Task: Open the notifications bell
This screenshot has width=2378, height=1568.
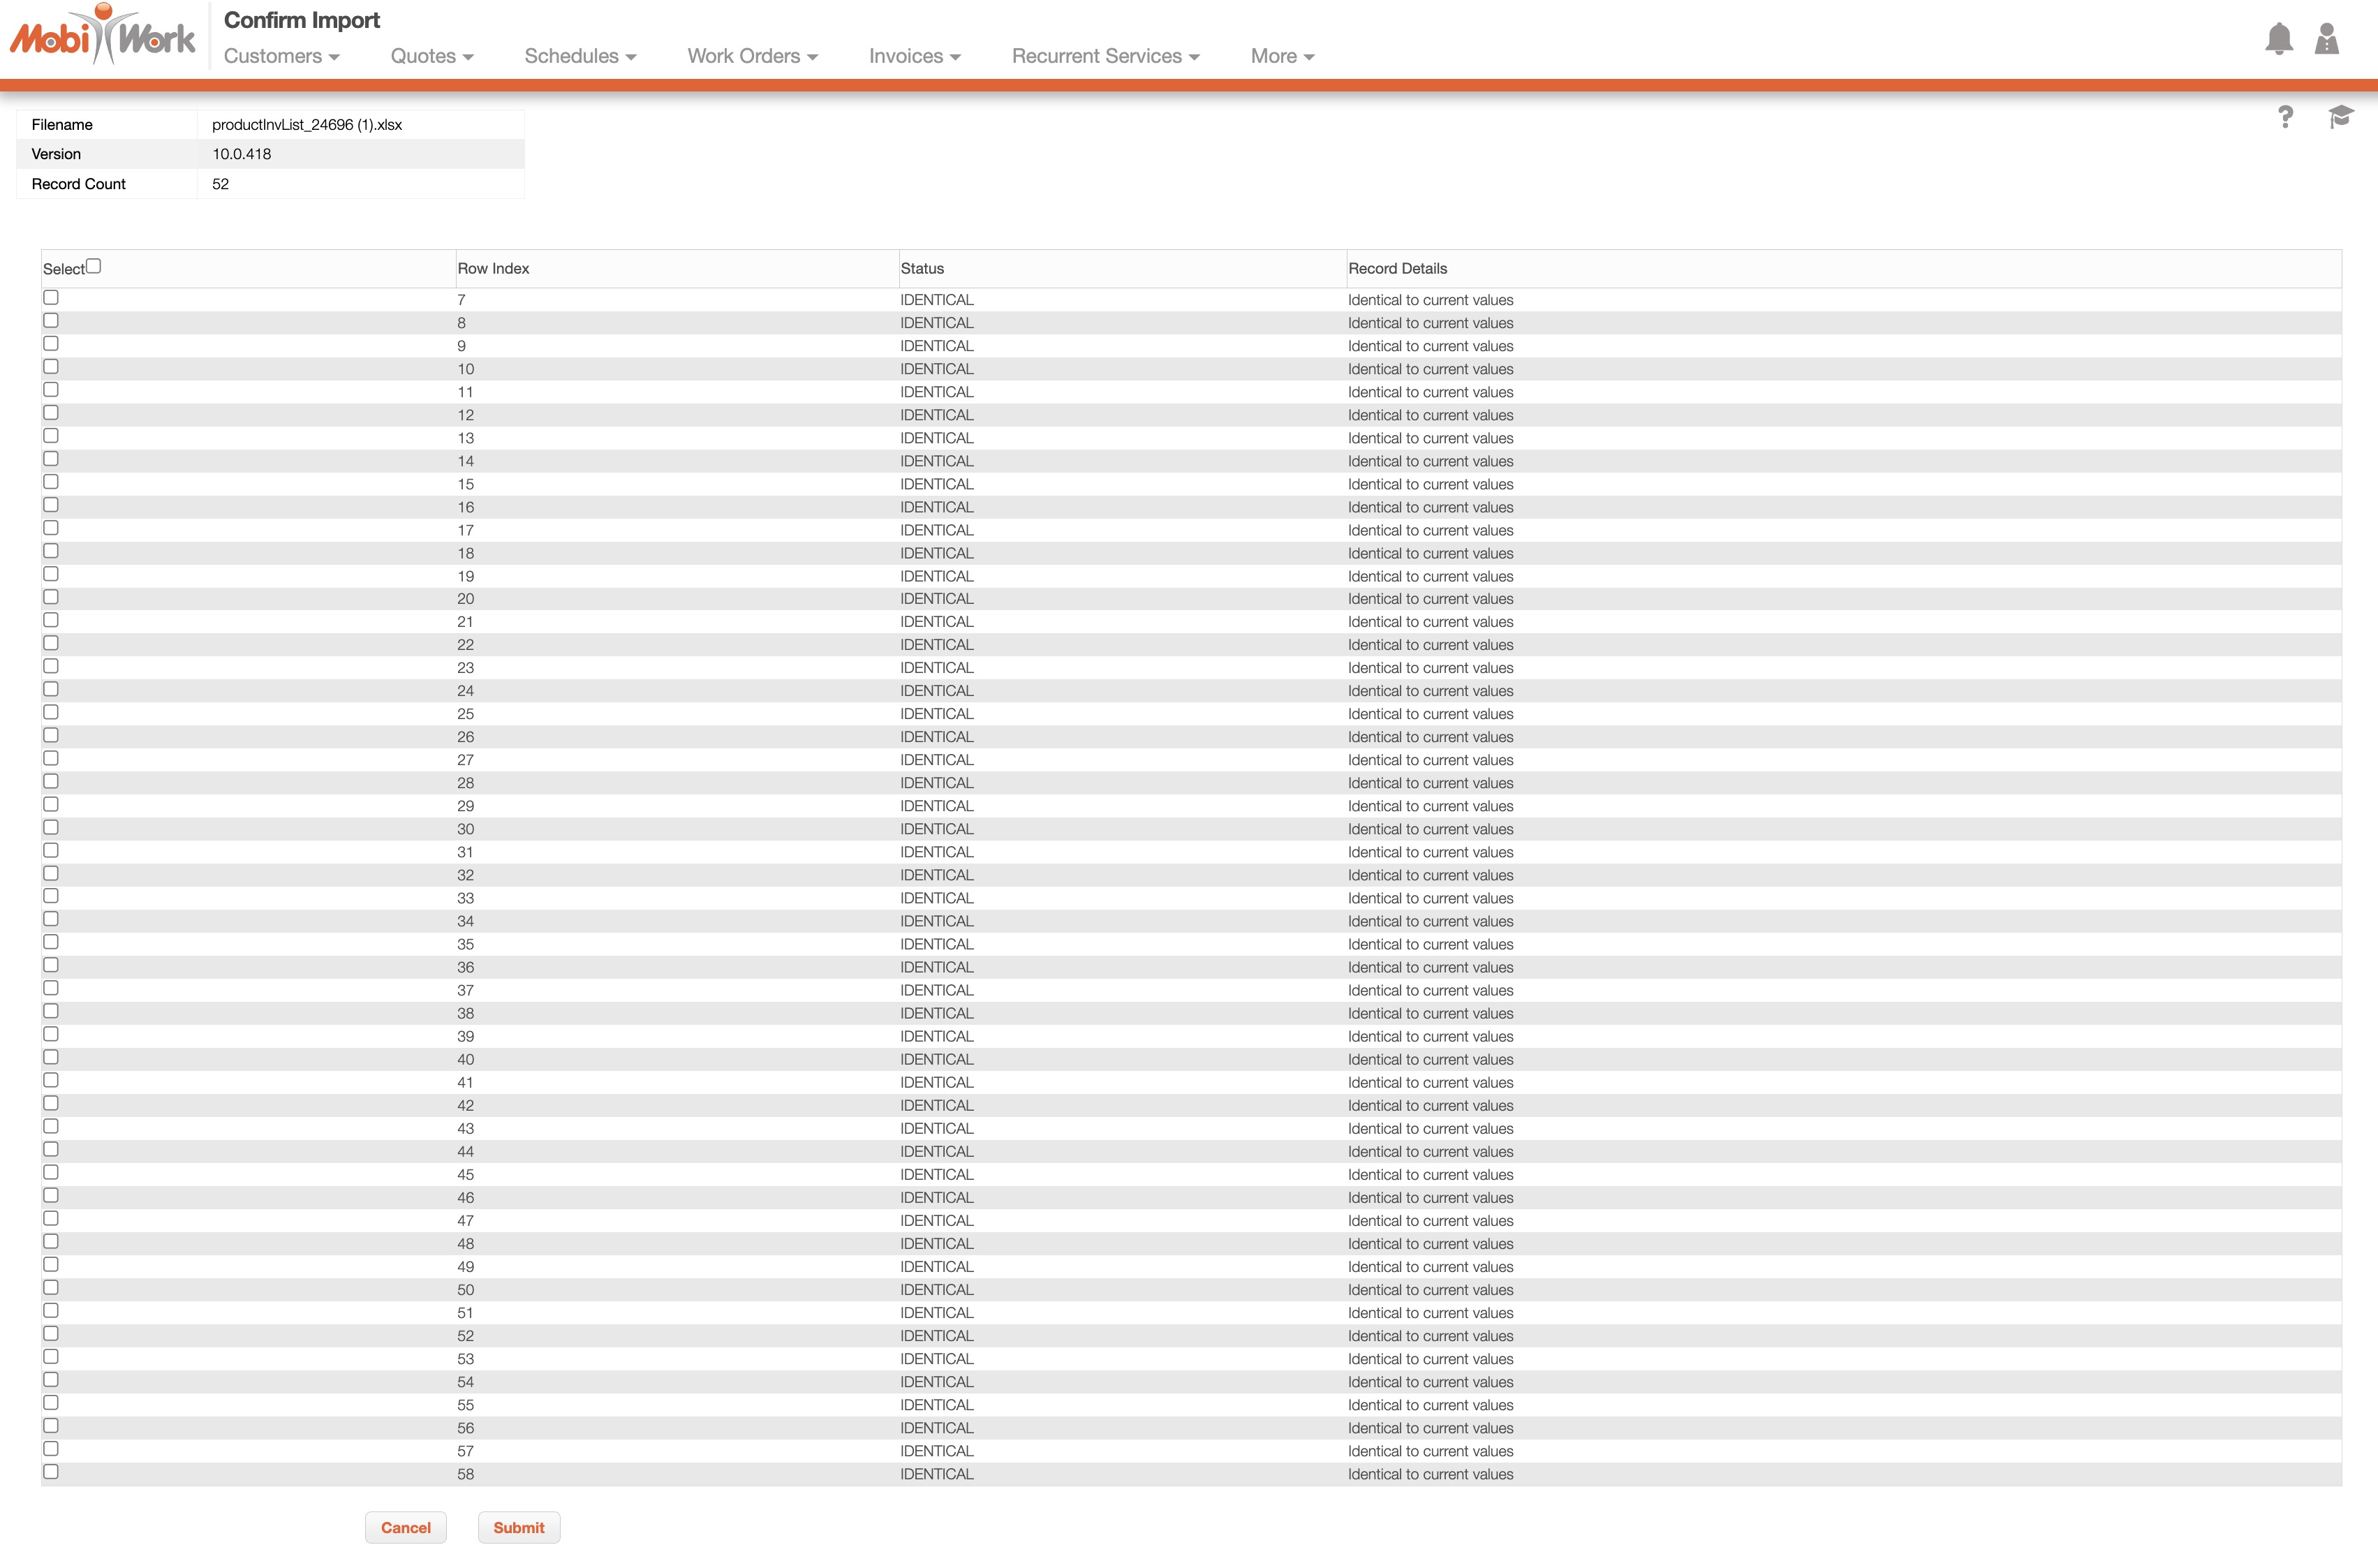Action: point(2278,39)
